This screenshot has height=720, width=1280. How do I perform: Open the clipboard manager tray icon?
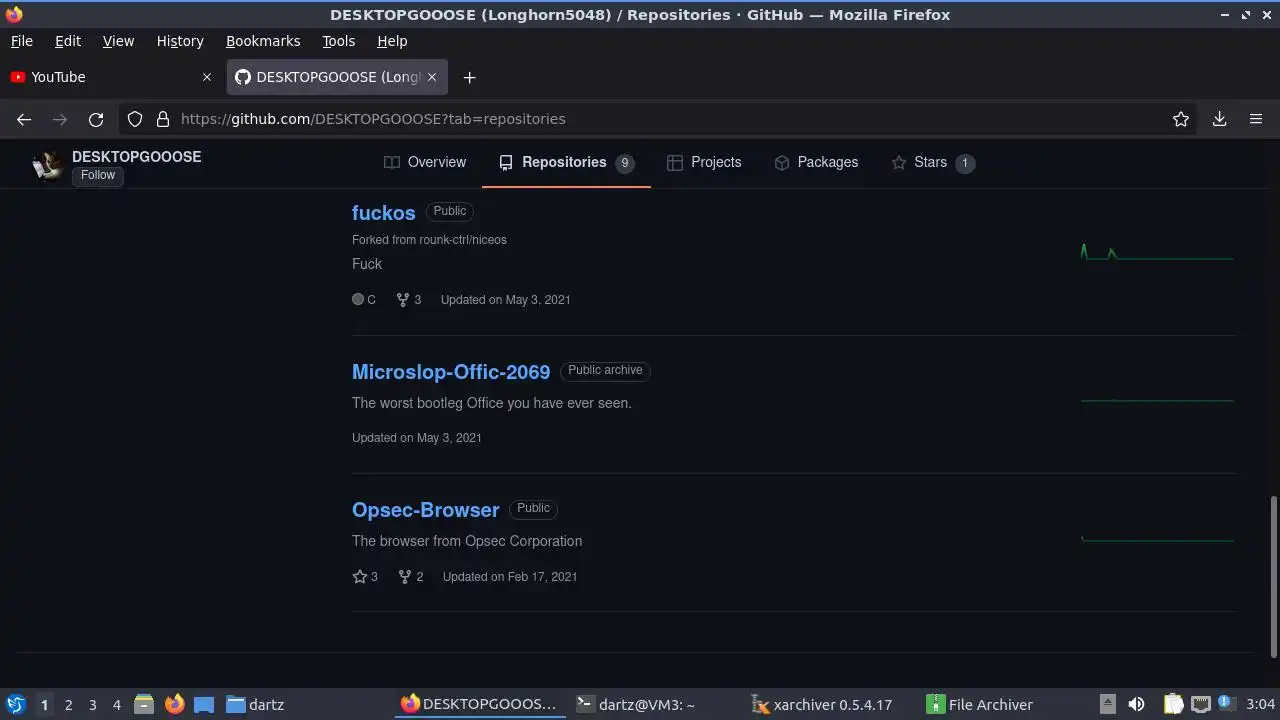click(1174, 704)
